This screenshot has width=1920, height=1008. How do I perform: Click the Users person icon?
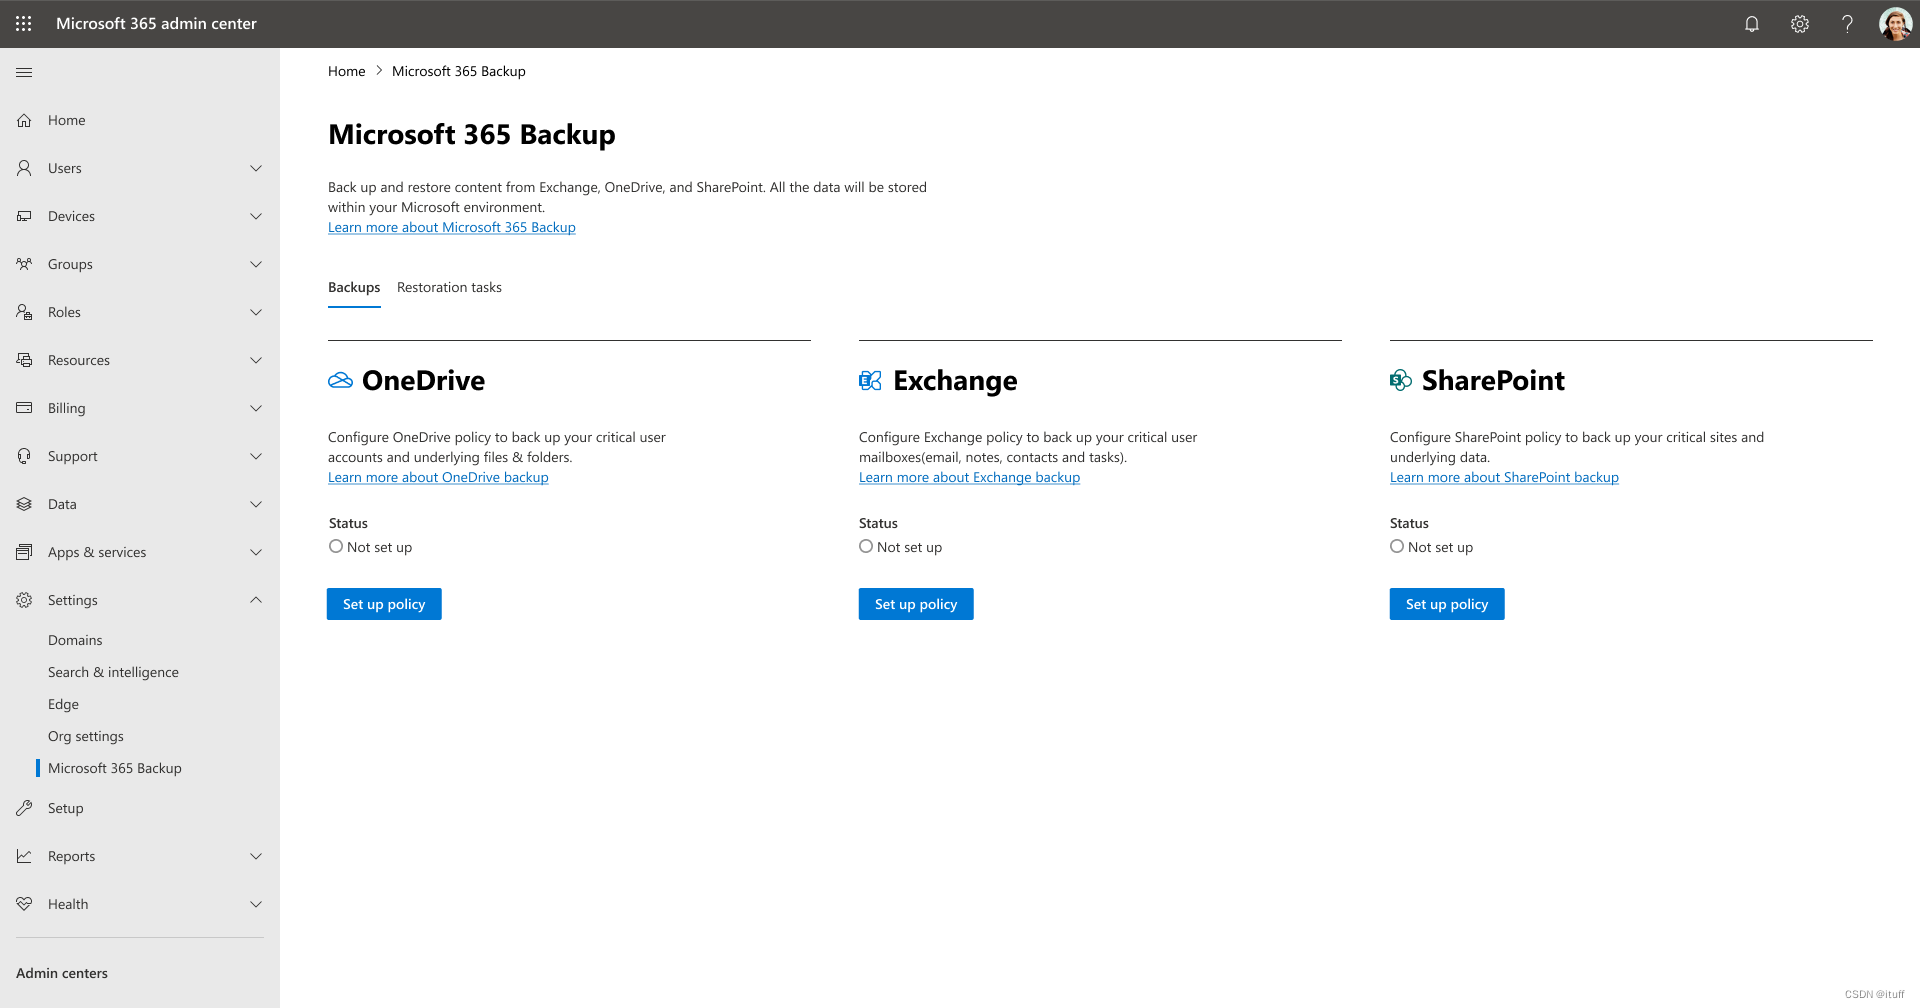[x=24, y=168]
